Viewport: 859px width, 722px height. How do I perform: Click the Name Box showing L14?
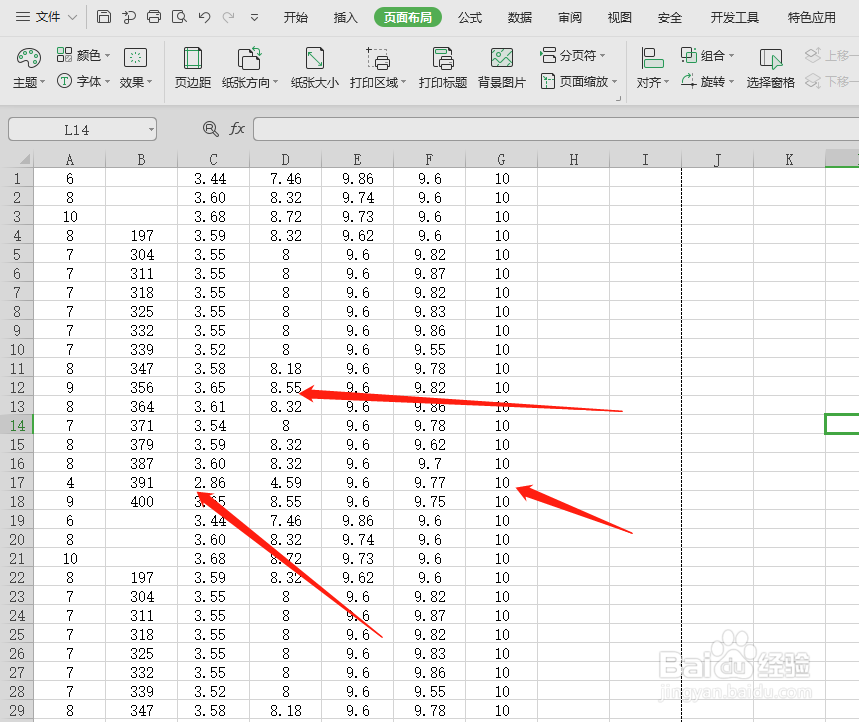[x=77, y=129]
